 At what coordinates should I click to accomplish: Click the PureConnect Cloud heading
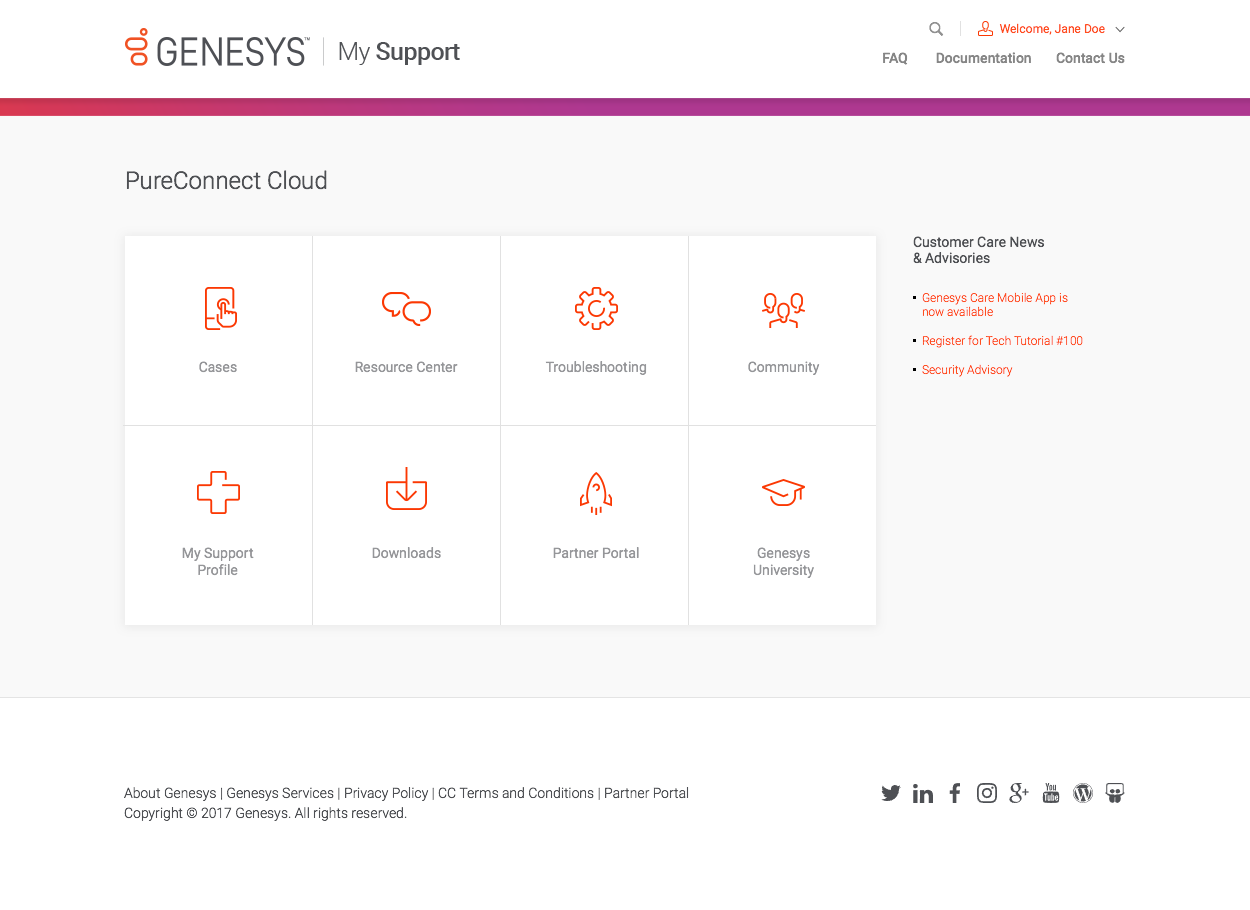tap(226, 181)
